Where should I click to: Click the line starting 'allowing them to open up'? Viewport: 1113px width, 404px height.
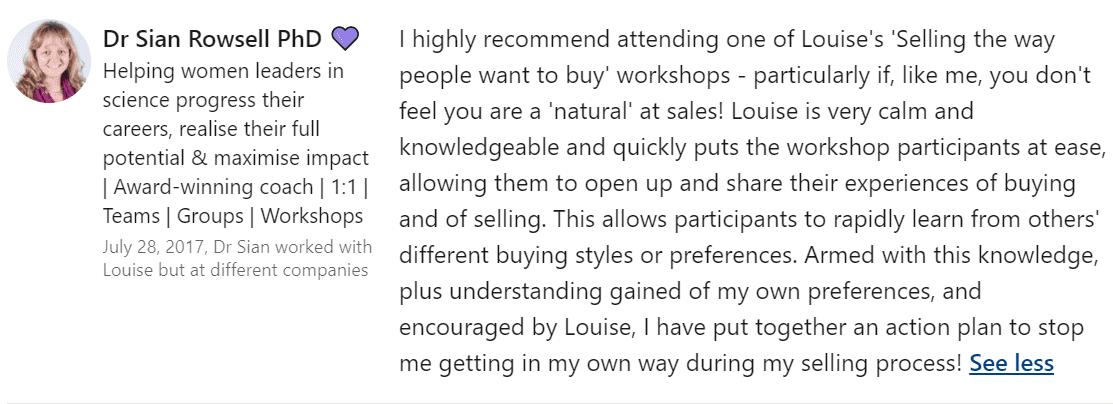(x=738, y=184)
